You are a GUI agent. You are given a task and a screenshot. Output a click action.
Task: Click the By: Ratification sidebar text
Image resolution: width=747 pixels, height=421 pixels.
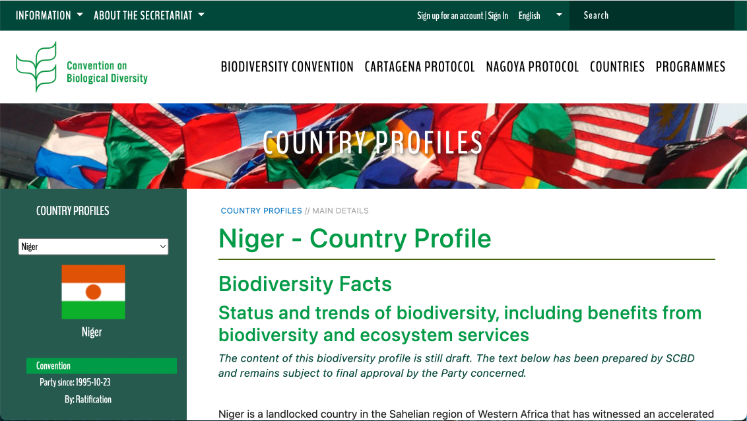click(x=88, y=399)
